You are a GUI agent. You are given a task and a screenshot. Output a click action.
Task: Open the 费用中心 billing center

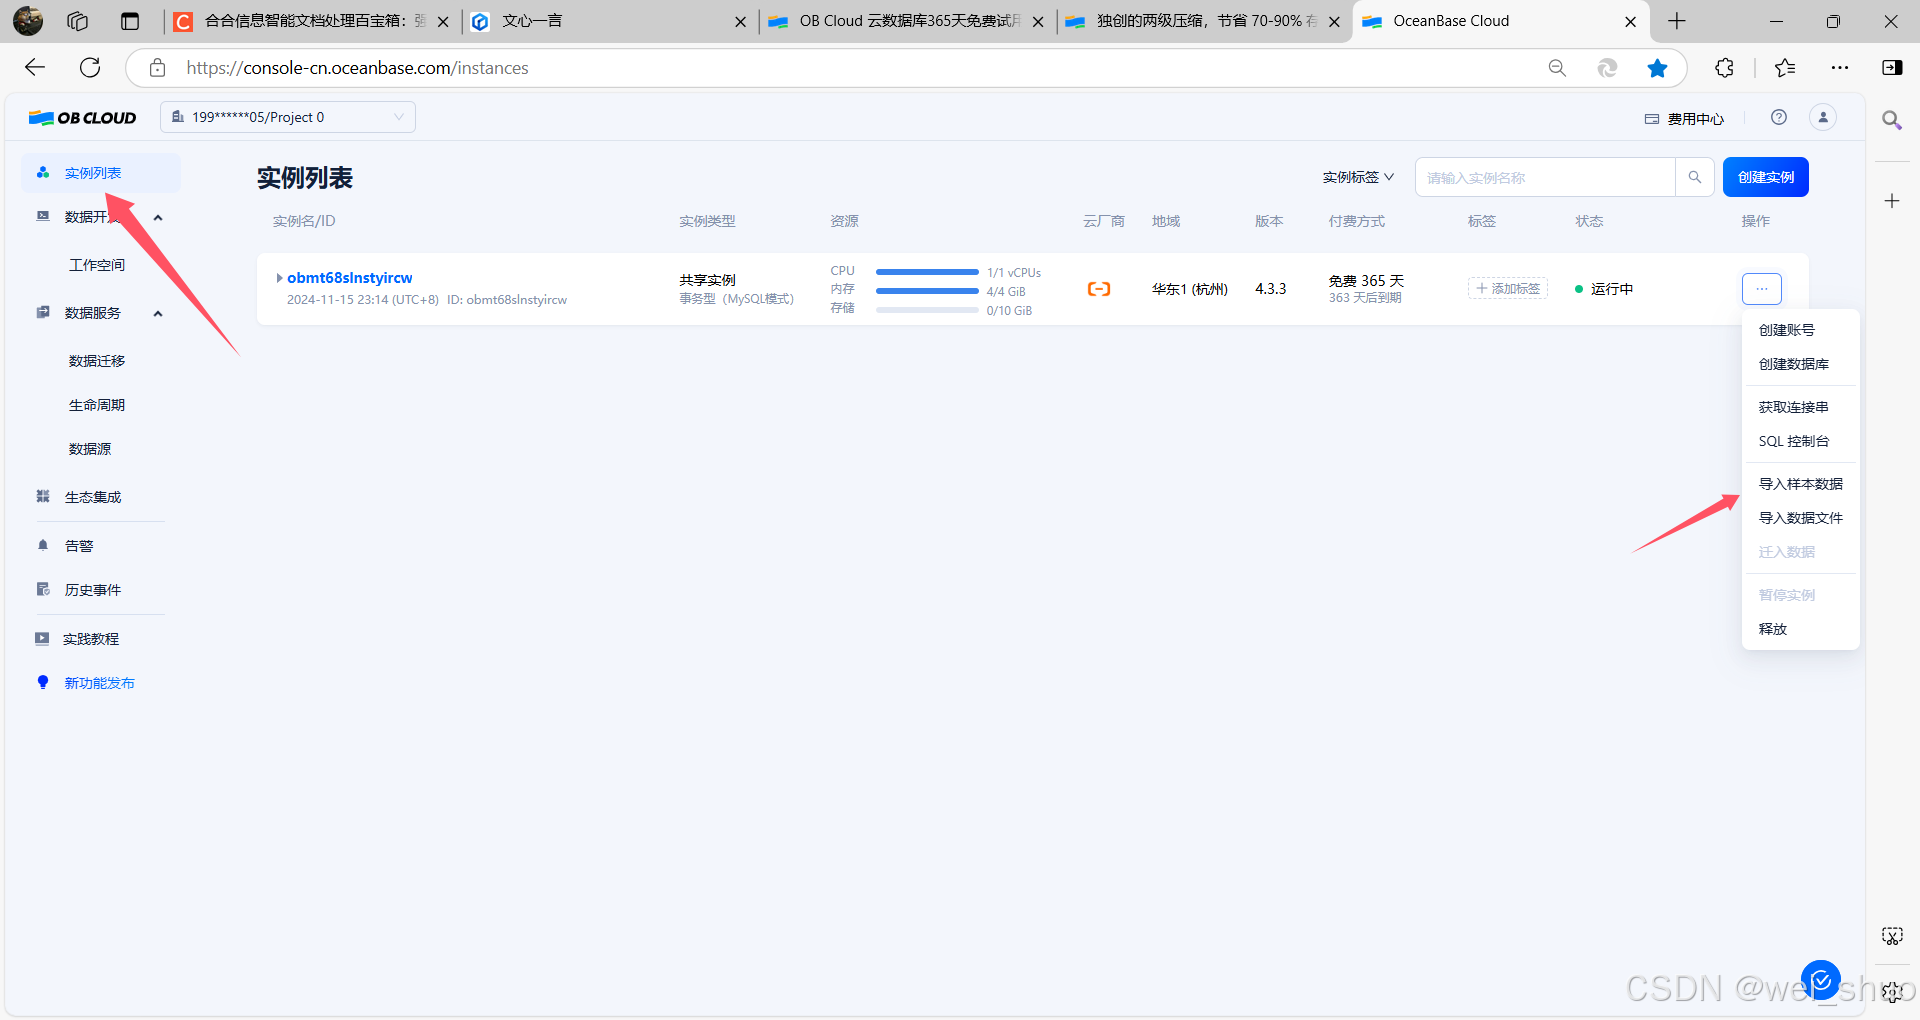1685,119
